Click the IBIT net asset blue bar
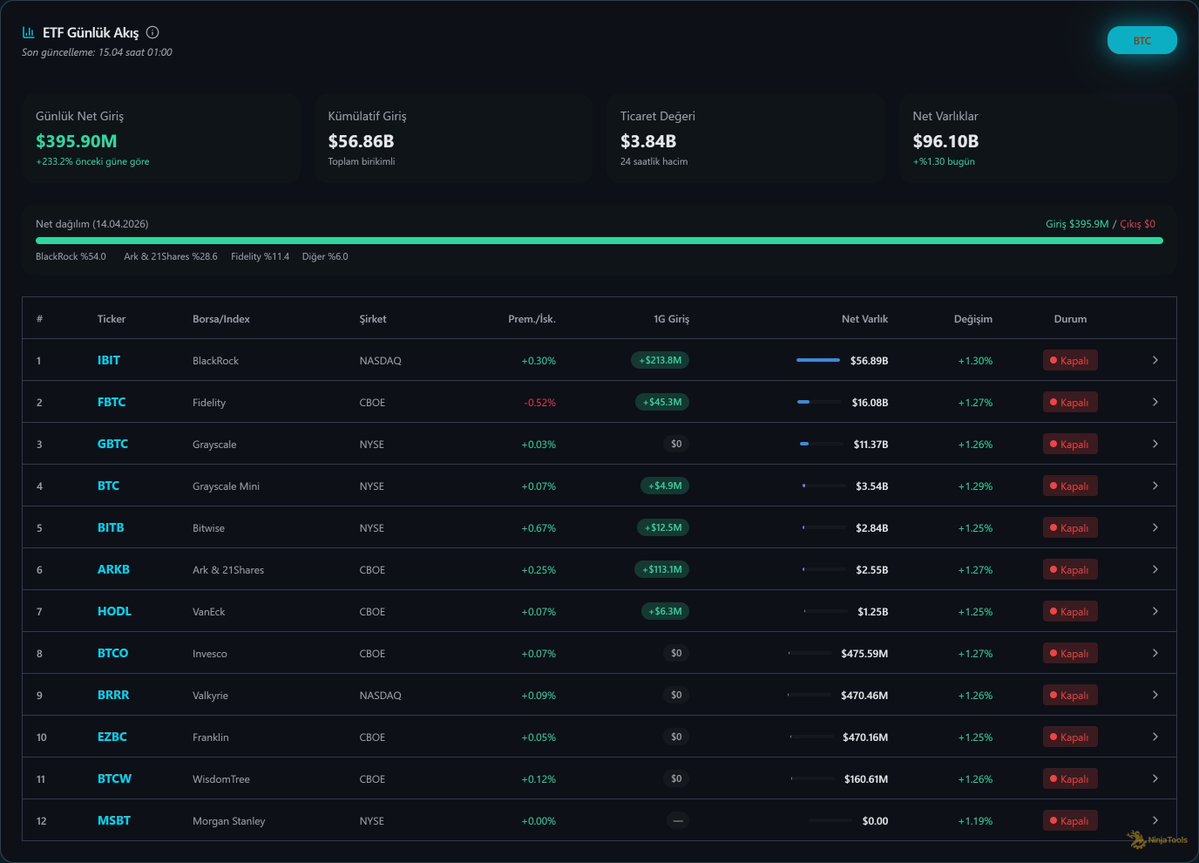Screen dimensions: 1199x863 [x=817, y=360]
